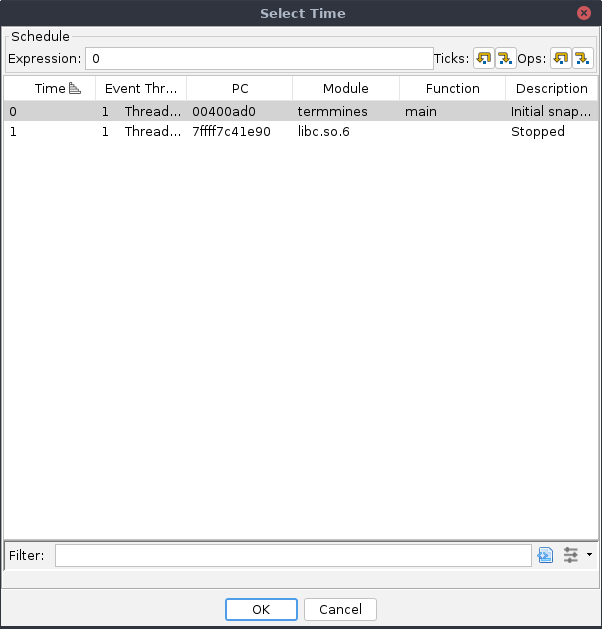Select snapshot row with libc.so.6 module
The image size is (602, 629).
(x=300, y=131)
